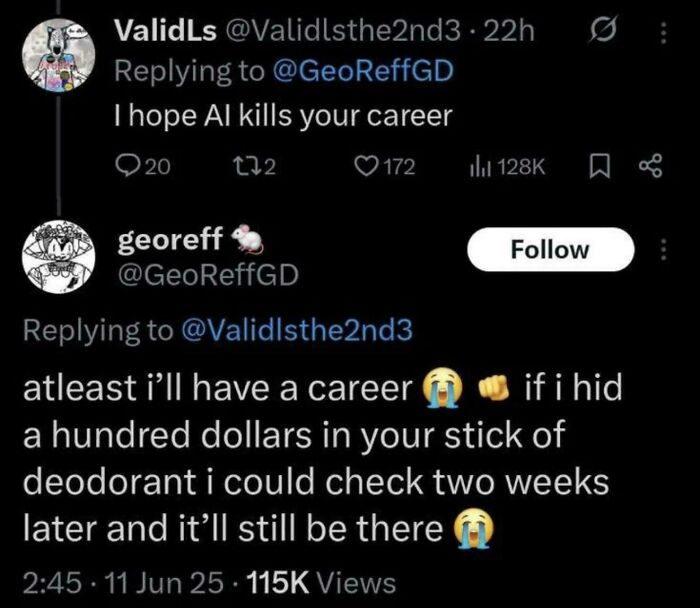
Task: Click the ValidLs display name
Action: coord(166,31)
